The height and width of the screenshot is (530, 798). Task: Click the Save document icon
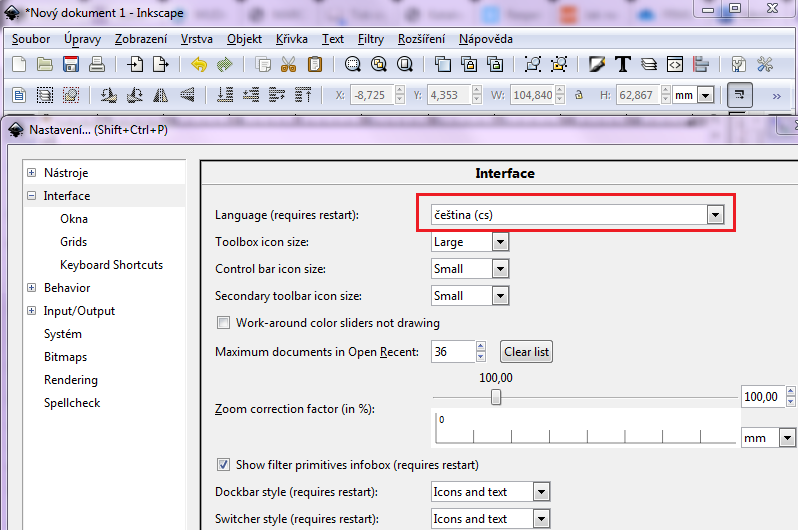coord(71,65)
